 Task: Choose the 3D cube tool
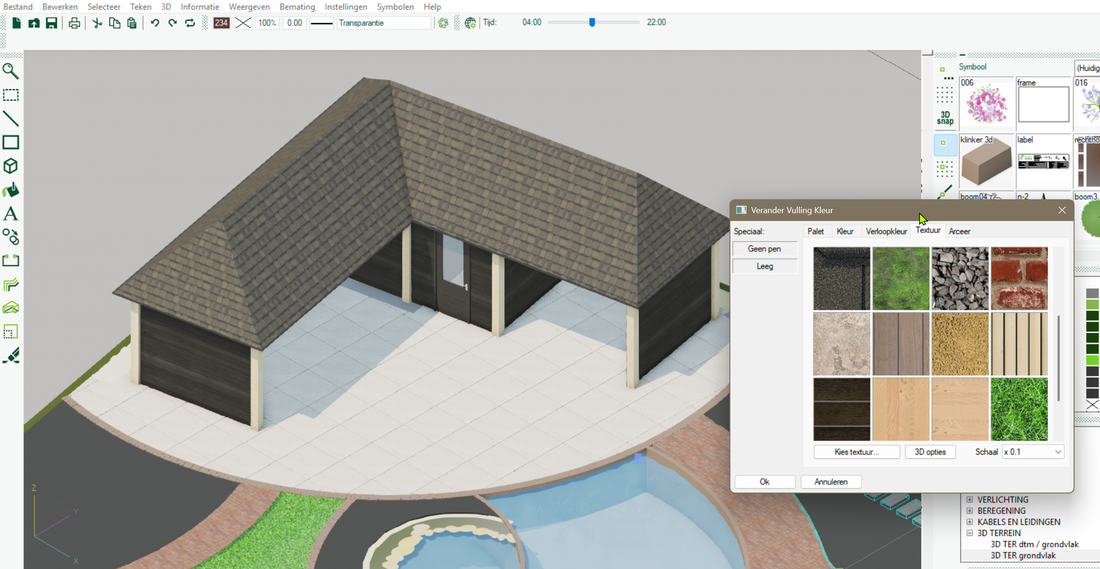(x=10, y=166)
